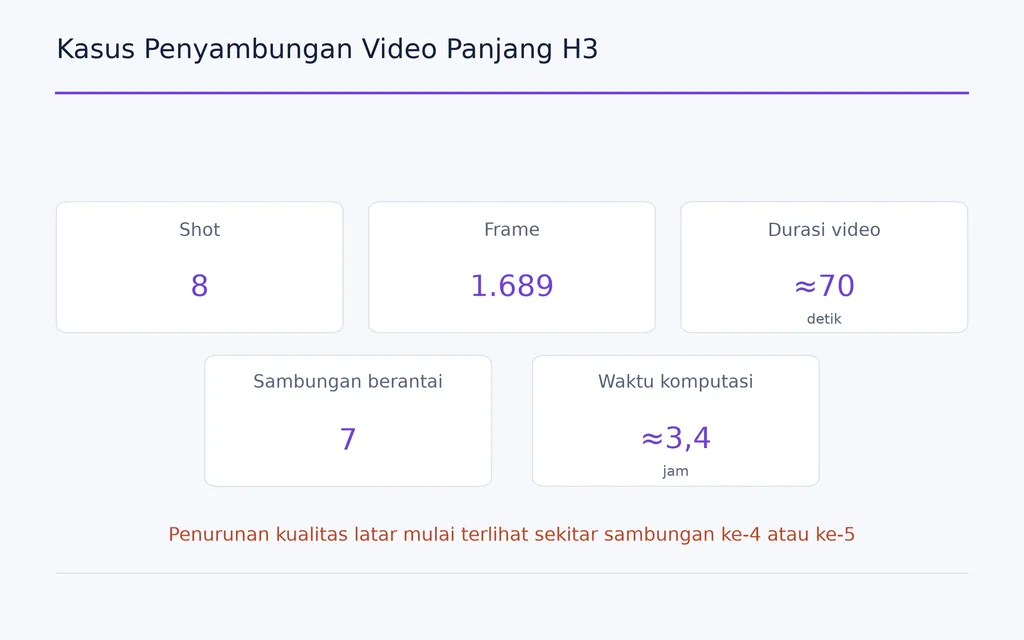Screen dimensions: 1024x640
Task: Click the ≈3,4 computation time value
Action: pos(675,438)
